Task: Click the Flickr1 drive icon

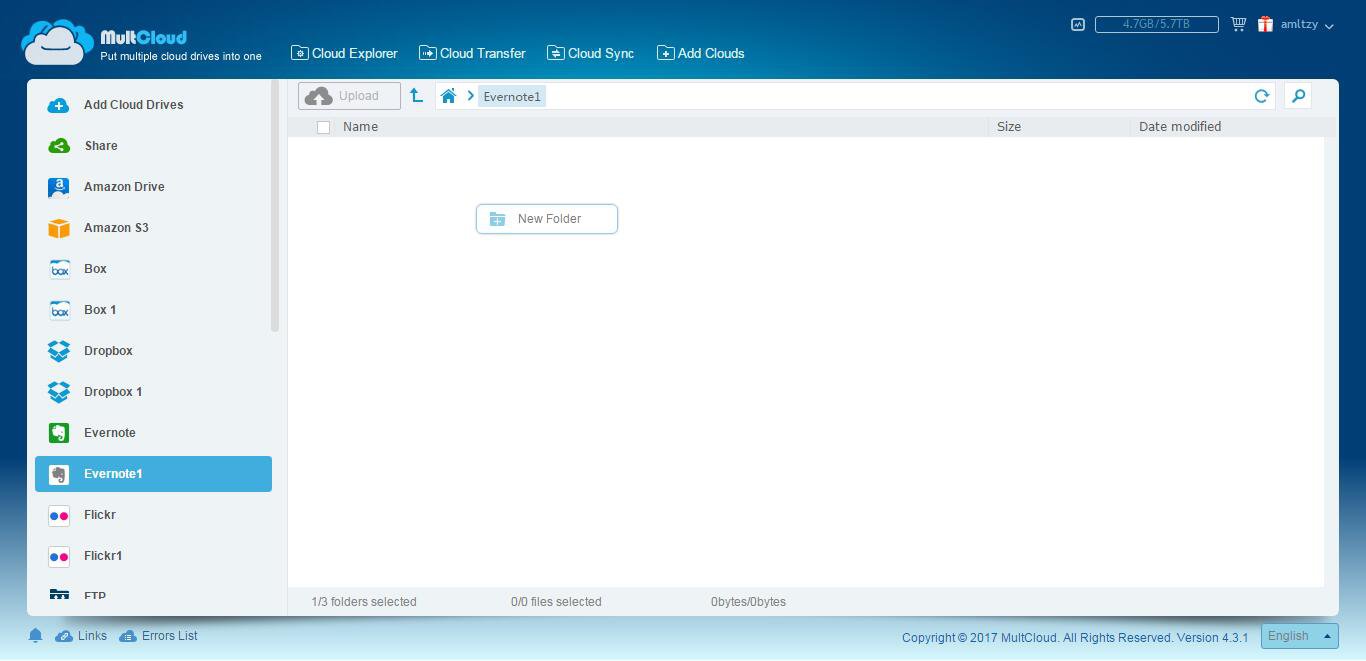Action: (59, 556)
